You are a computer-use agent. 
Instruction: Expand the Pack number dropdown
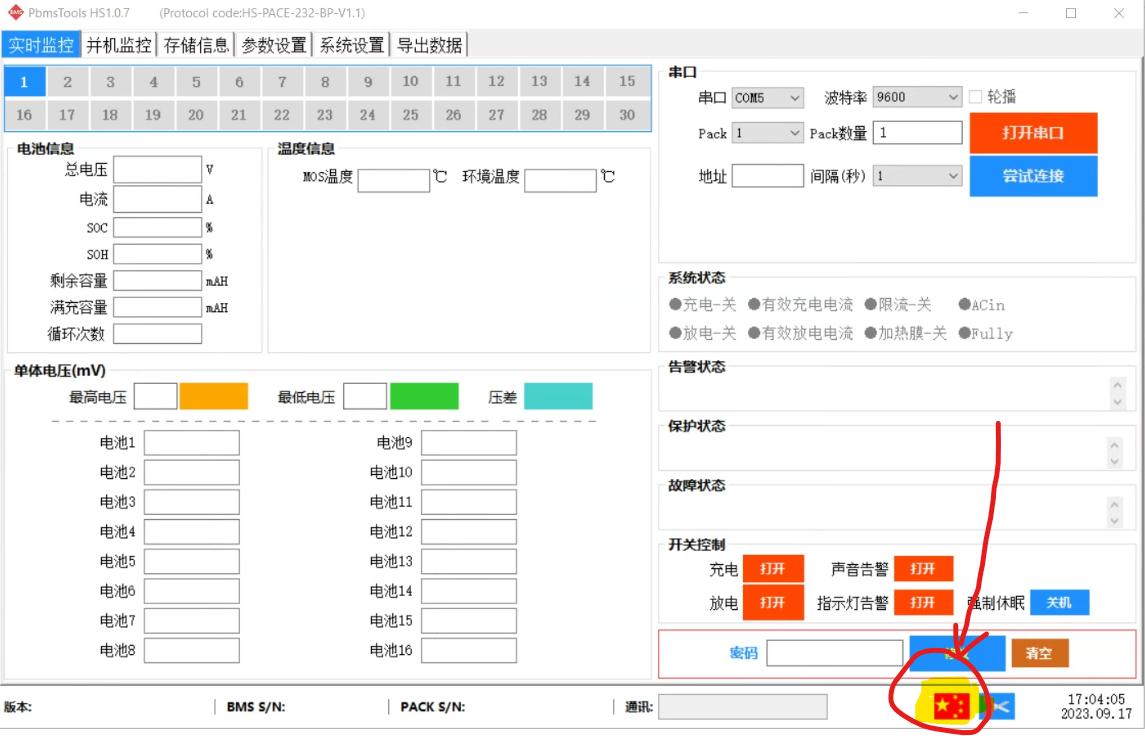767,133
